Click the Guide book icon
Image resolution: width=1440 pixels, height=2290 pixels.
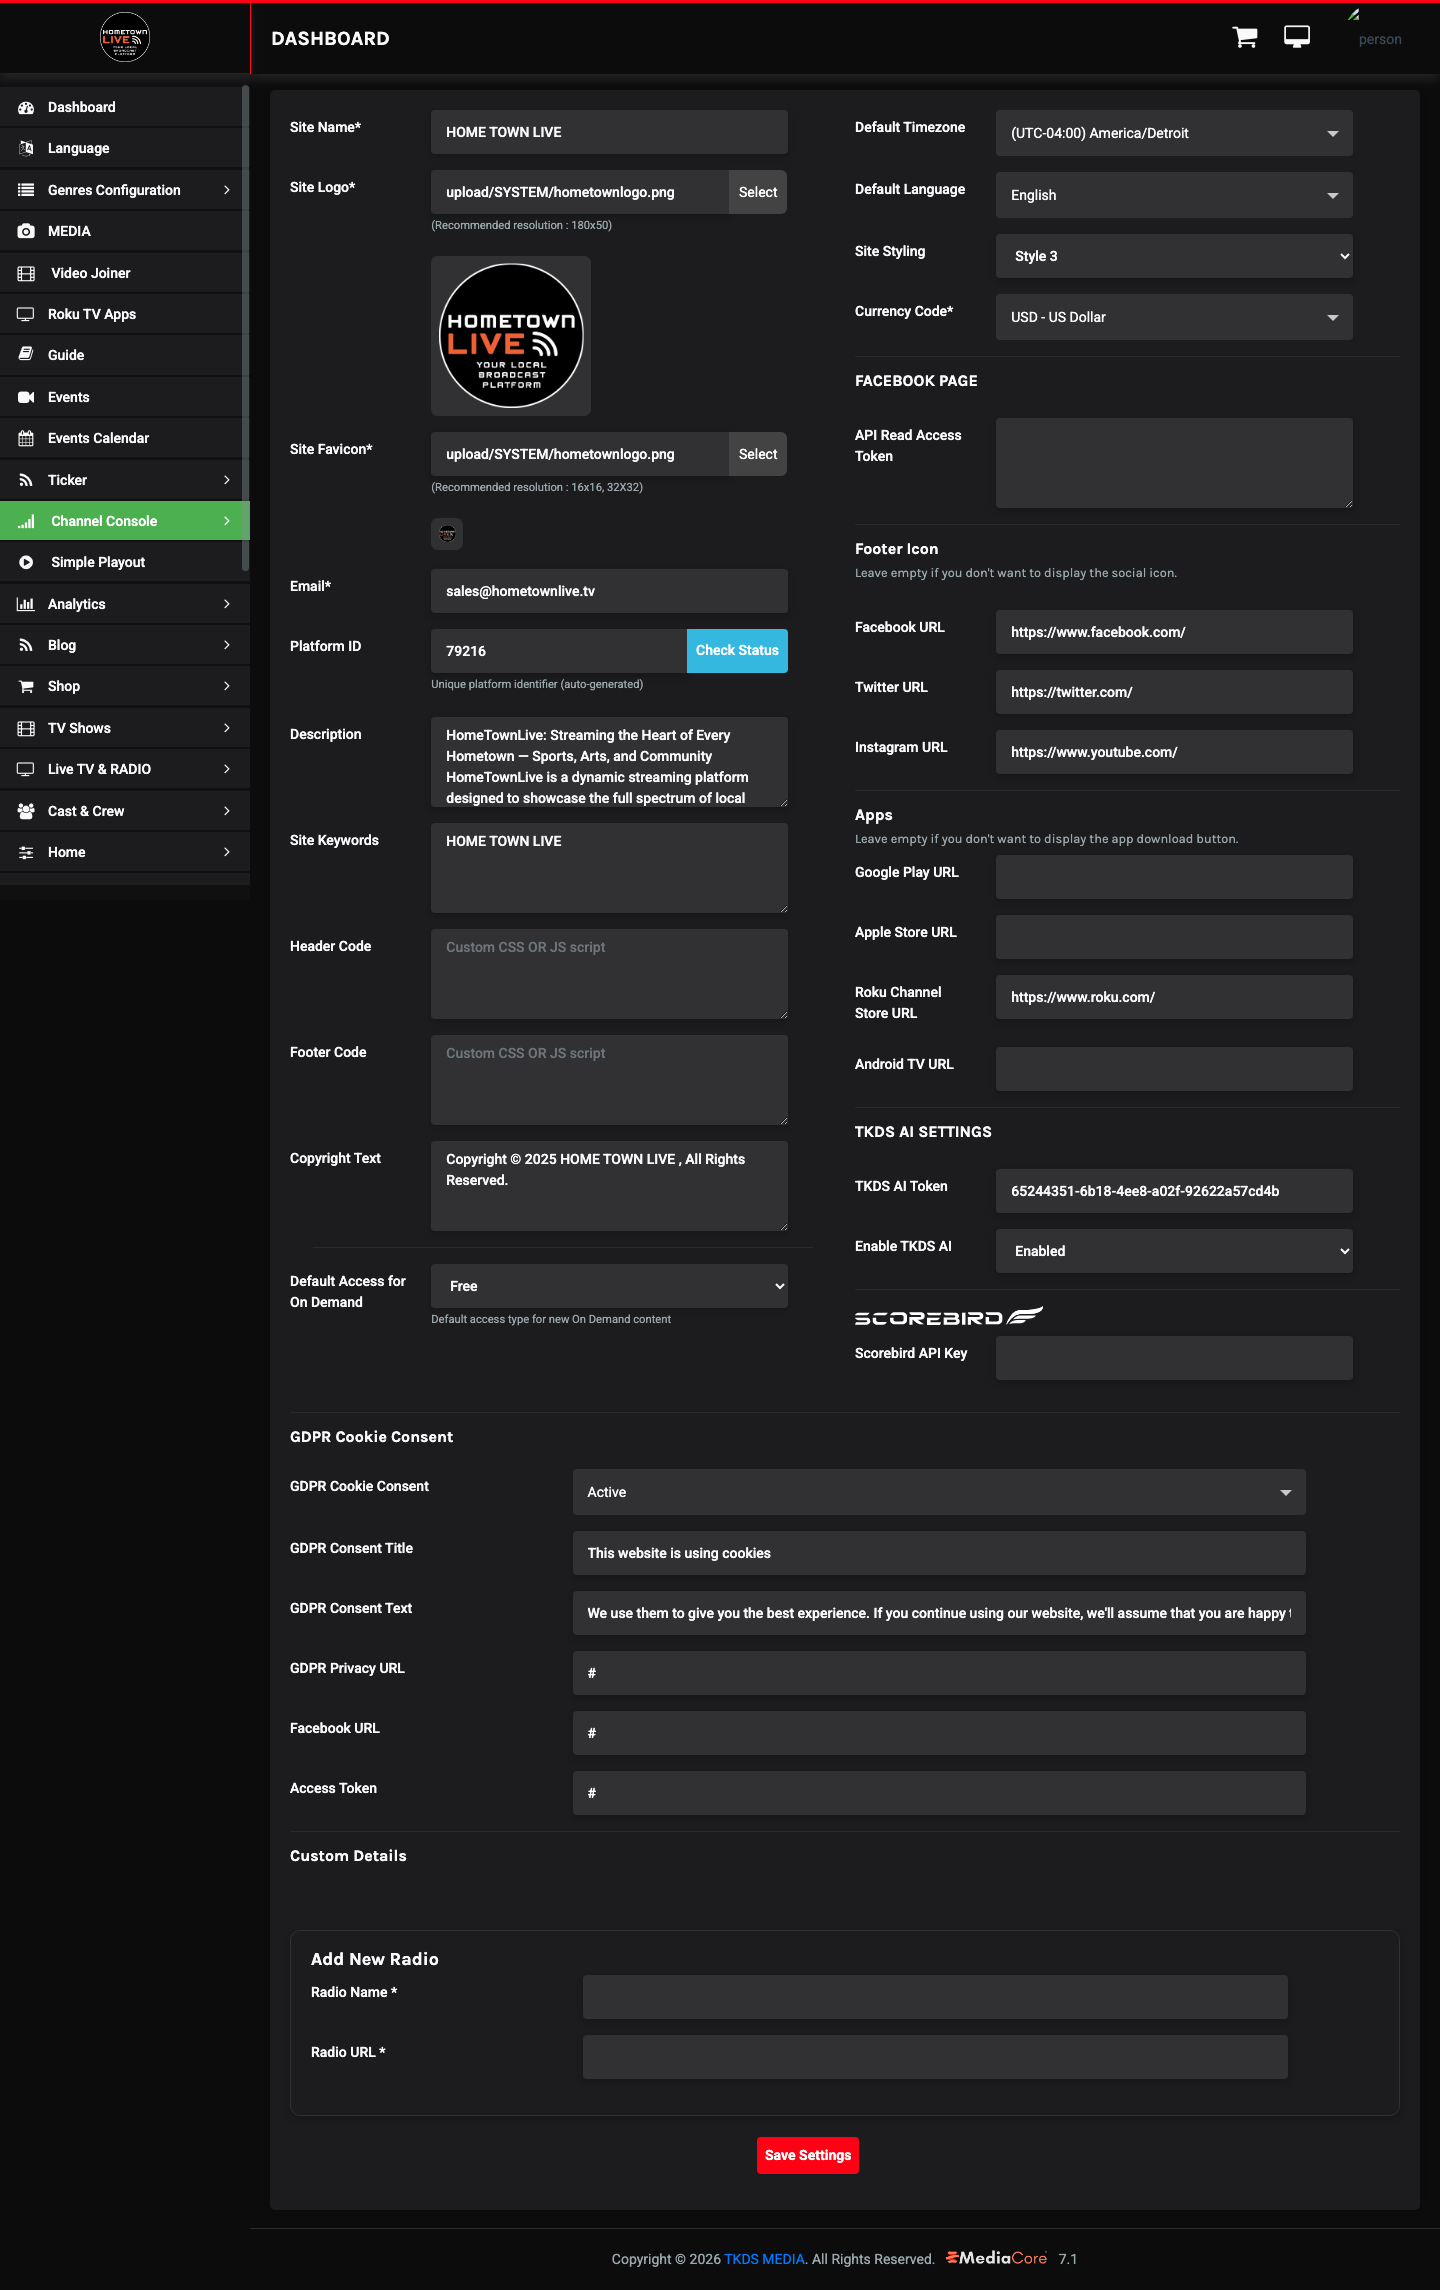(x=26, y=355)
